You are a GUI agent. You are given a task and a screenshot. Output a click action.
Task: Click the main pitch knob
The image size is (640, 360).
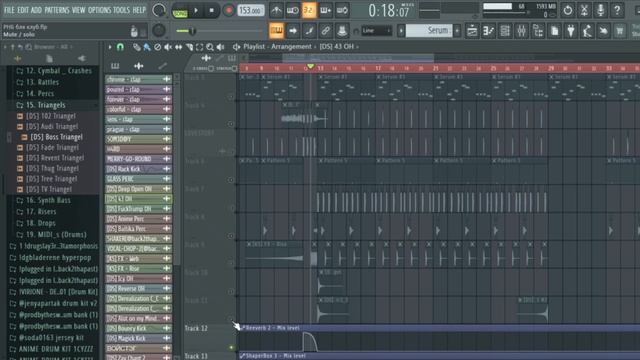(159, 30)
